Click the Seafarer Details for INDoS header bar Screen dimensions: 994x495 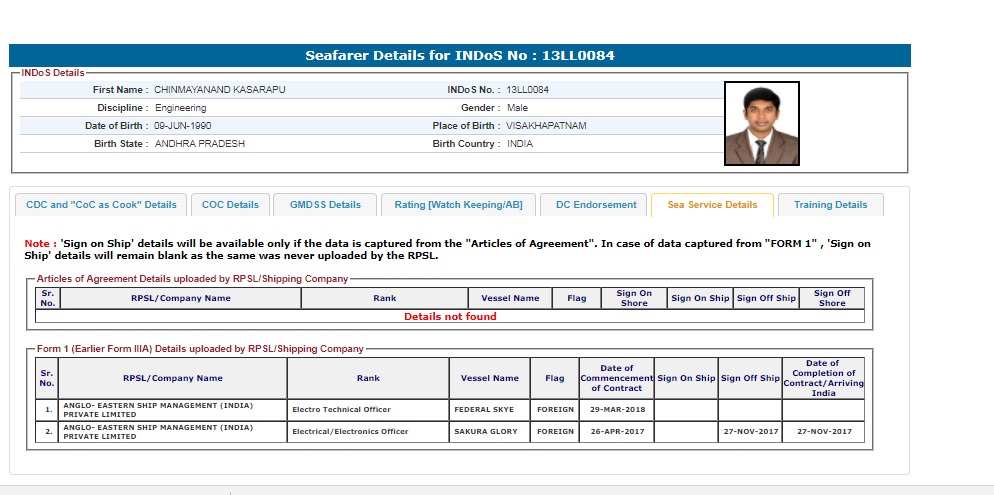(460, 56)
